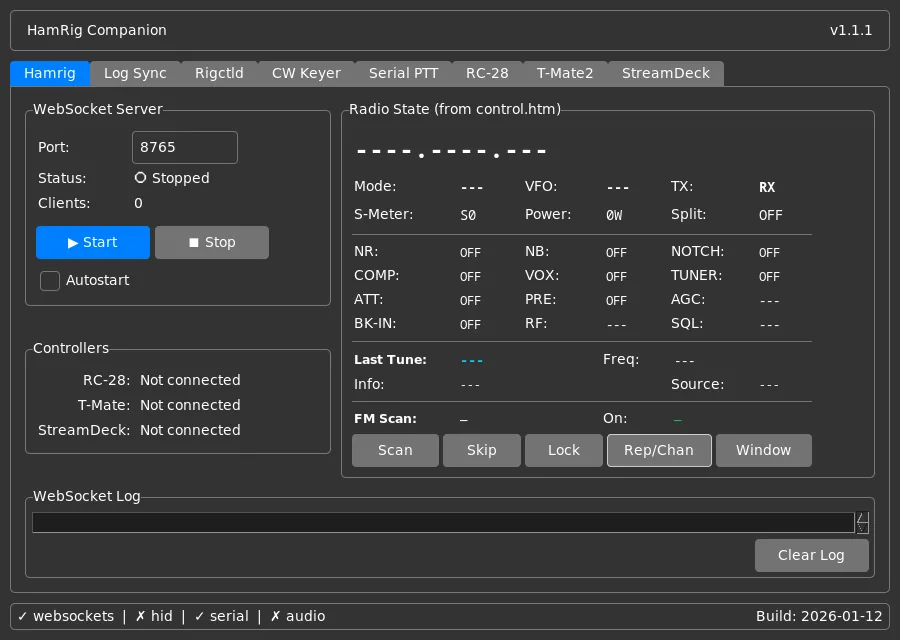The height and width of the screenshot is (640, 900).
Task: Clear the WebSocket log
Action: click(x=812, y=556)
